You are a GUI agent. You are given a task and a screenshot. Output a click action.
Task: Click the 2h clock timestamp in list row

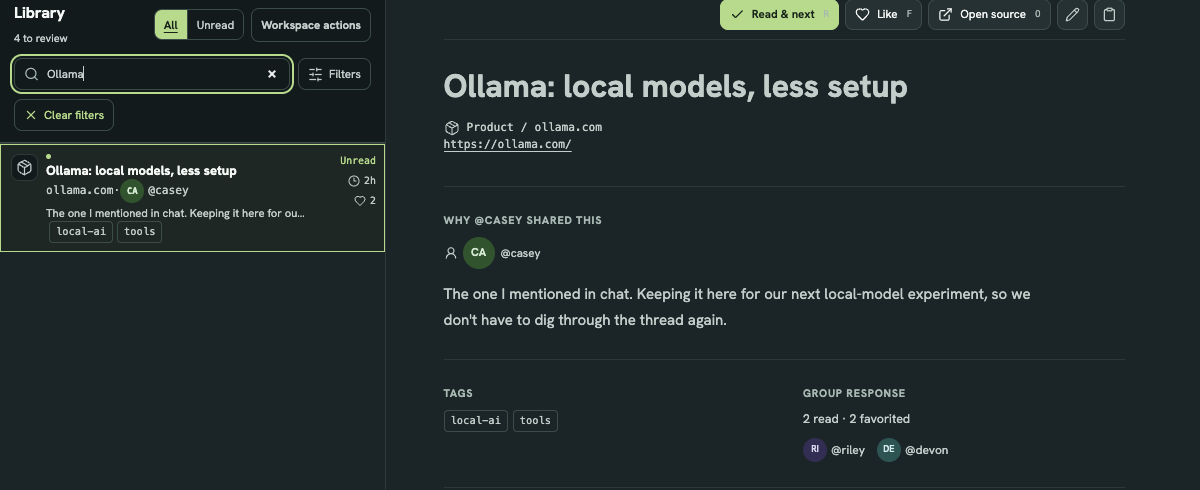point(362,181)
